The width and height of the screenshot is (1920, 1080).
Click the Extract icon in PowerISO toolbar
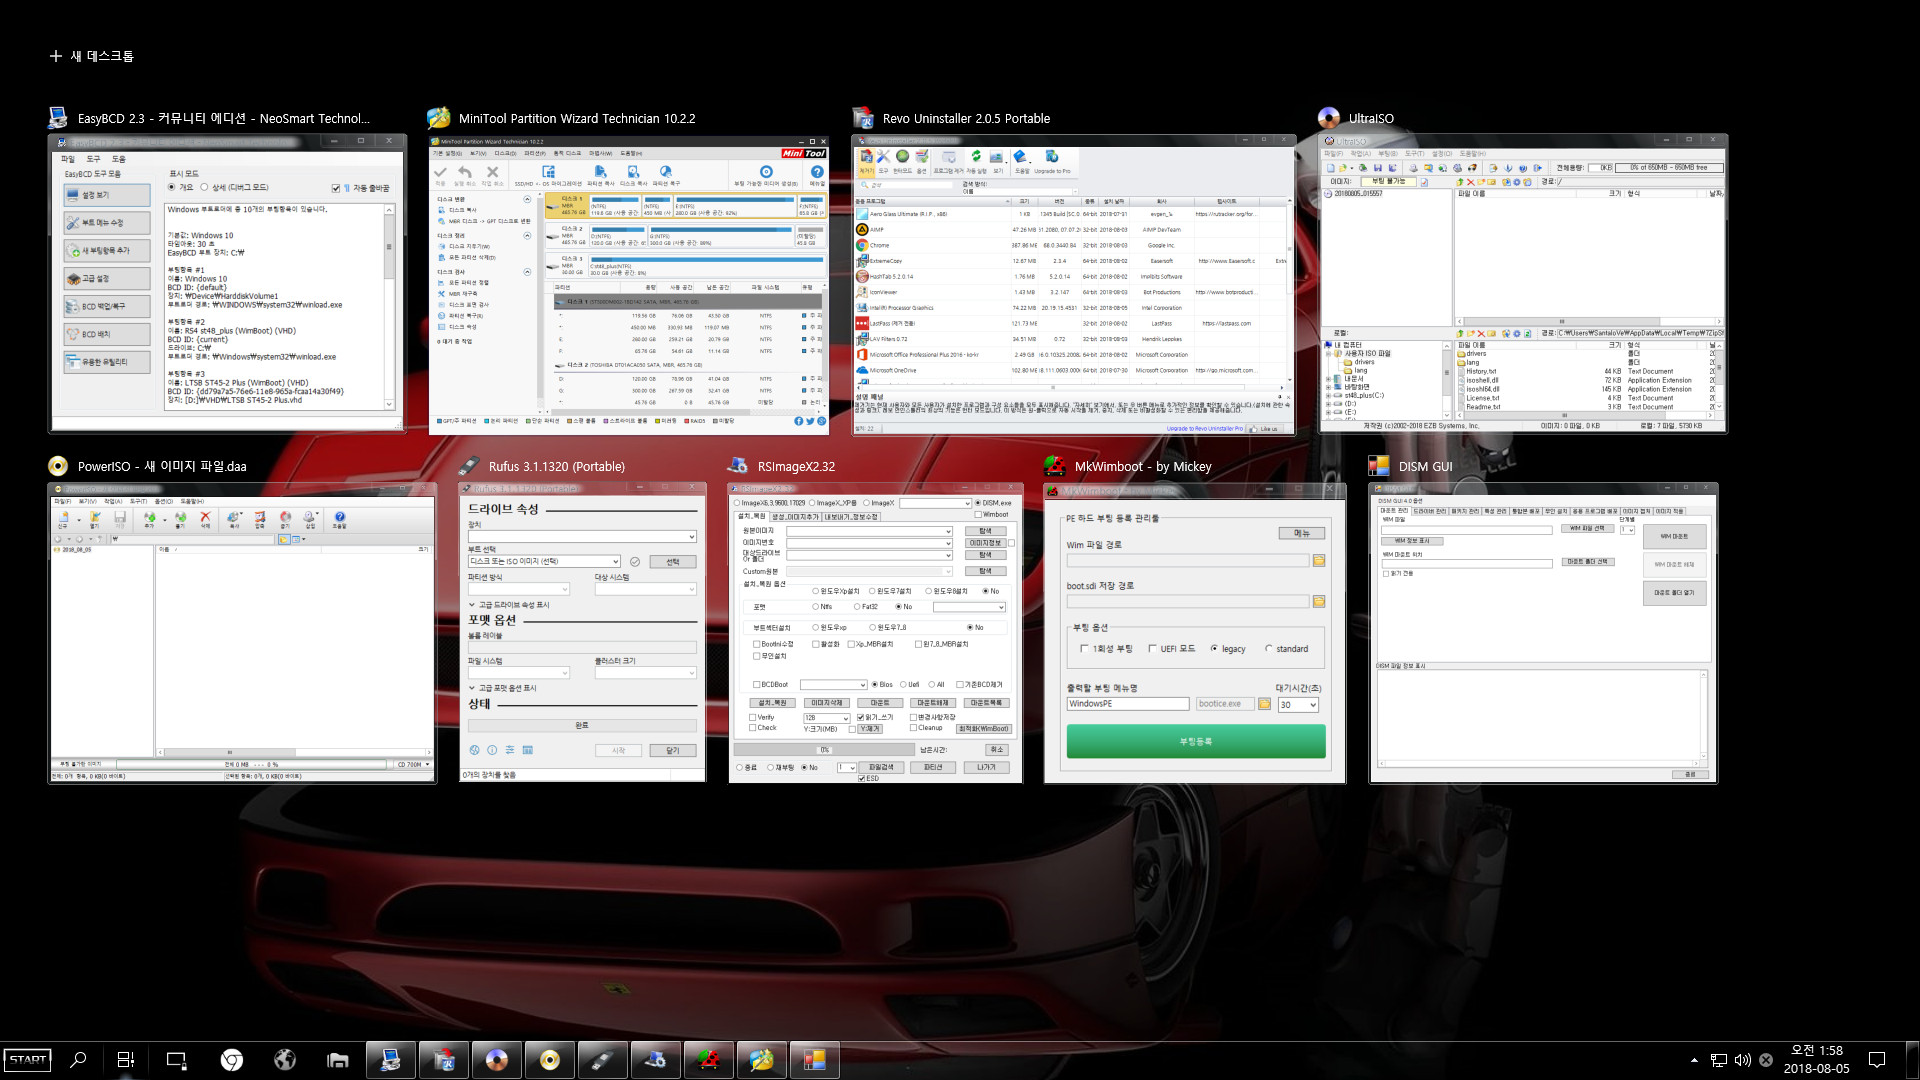[181, 518]
